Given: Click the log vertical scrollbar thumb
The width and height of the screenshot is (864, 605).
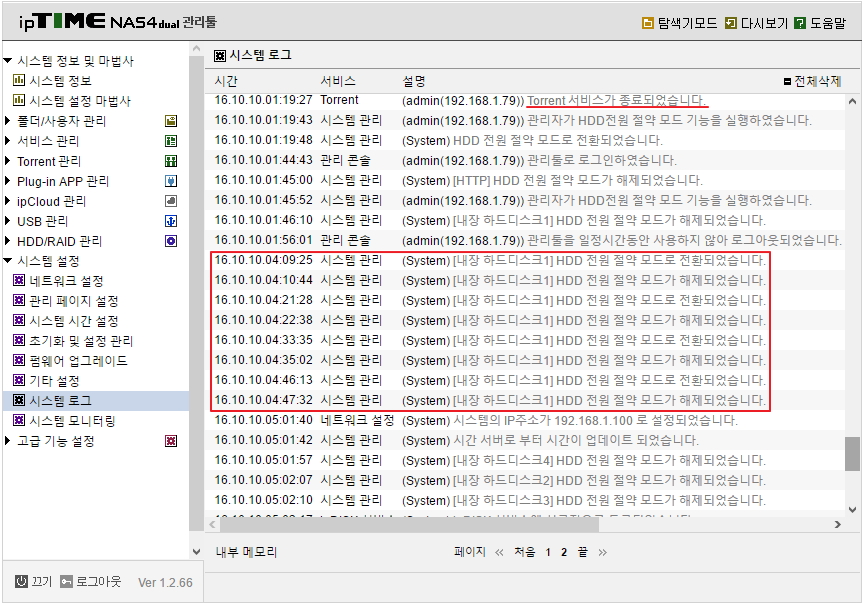Looking at the screenshot, I should tap(852, 454).
